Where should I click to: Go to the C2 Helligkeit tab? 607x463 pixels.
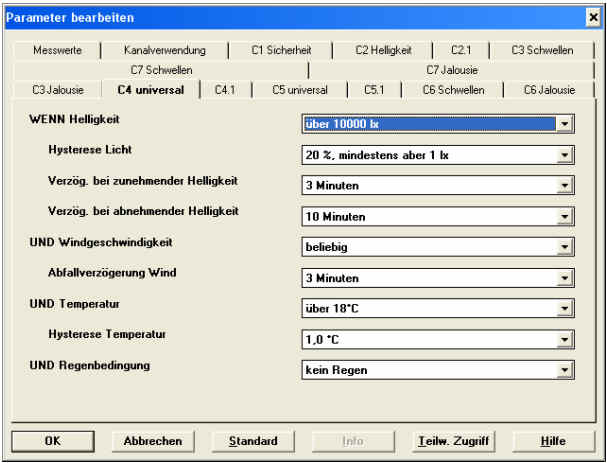[x=384, y=50]
